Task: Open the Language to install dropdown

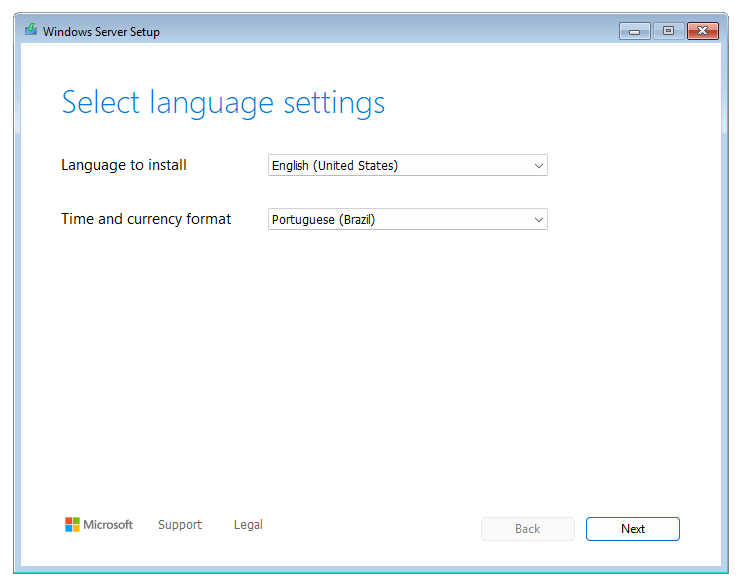Action: [x=407, y=166]
